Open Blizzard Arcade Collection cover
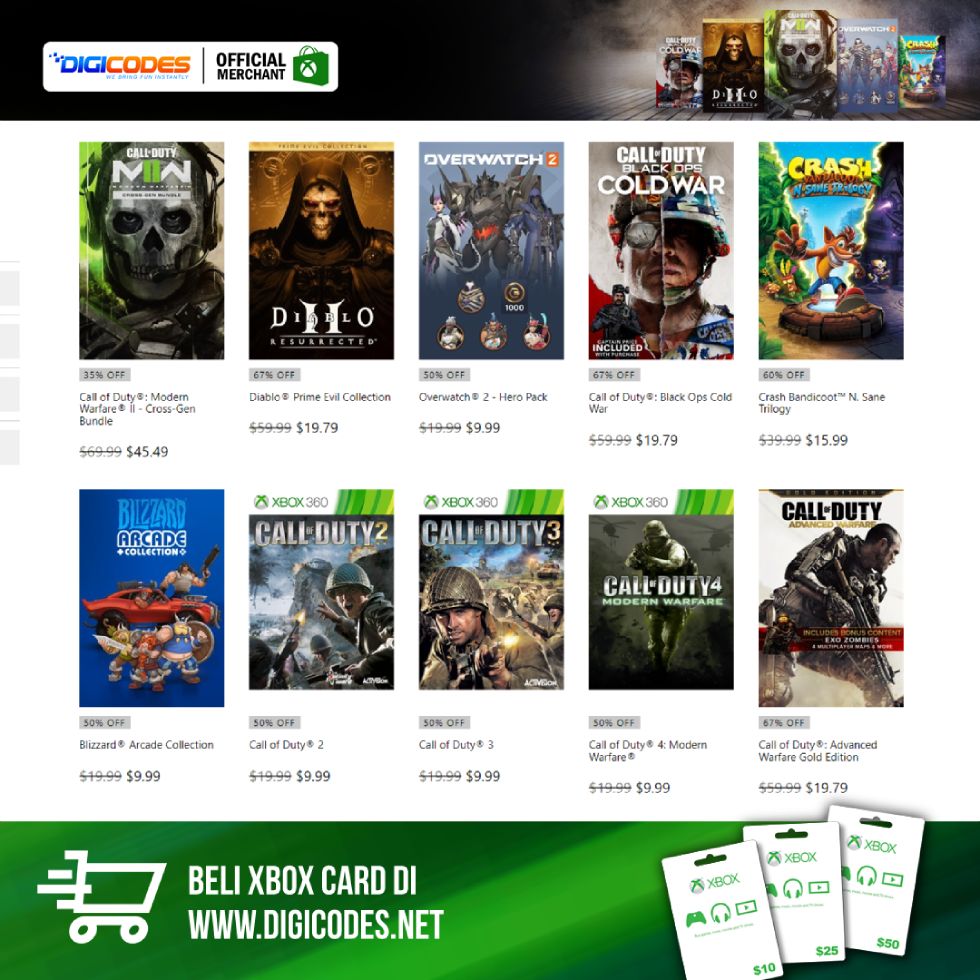 point(151,598)
